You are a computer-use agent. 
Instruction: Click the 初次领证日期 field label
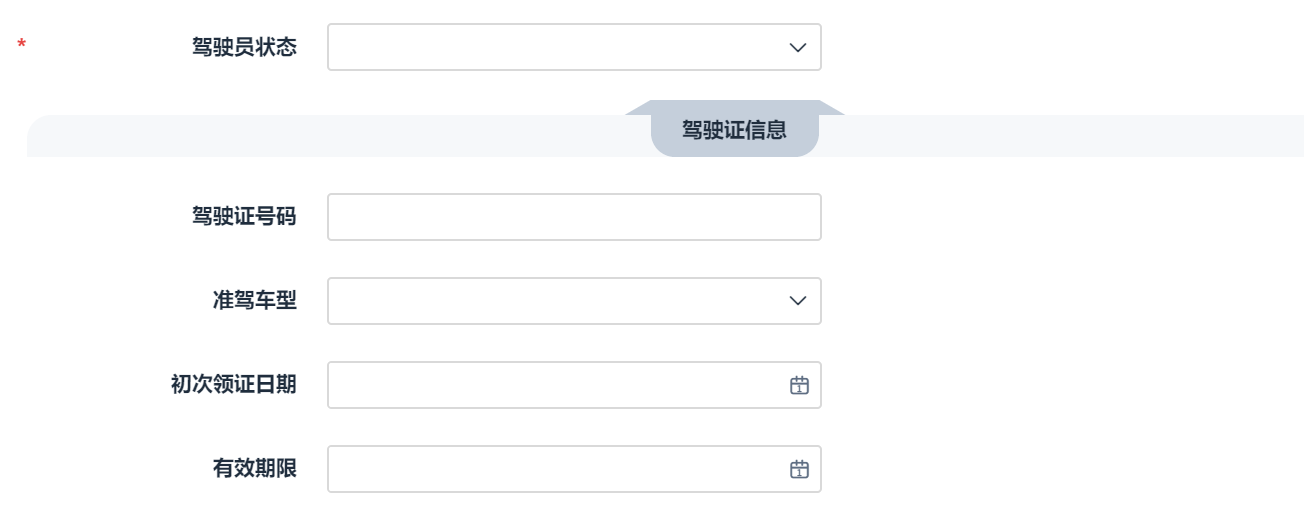234,385
